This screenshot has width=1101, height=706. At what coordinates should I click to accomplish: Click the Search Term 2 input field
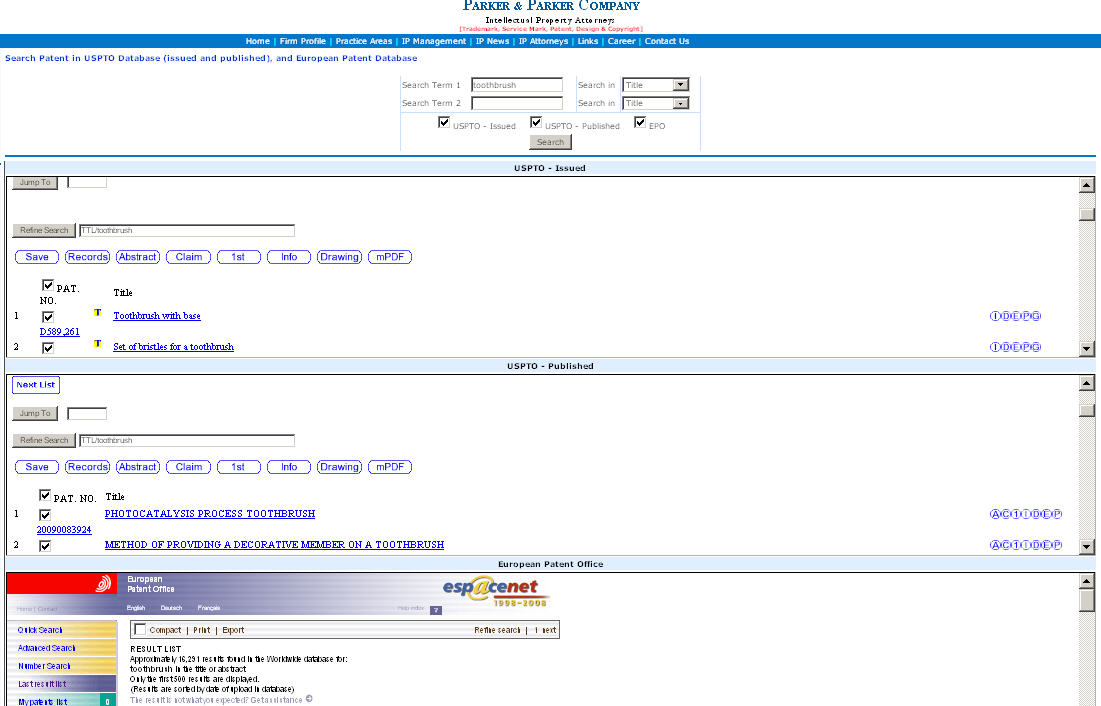point(517,103)
